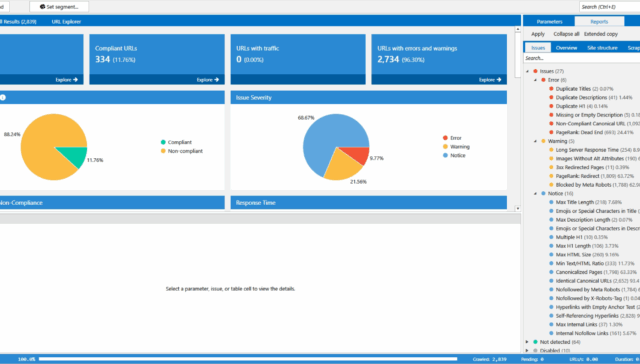Open the Site structure sub-tab
Image resolution: width=640 pixels, height=364 pixels.
(602, 48)
